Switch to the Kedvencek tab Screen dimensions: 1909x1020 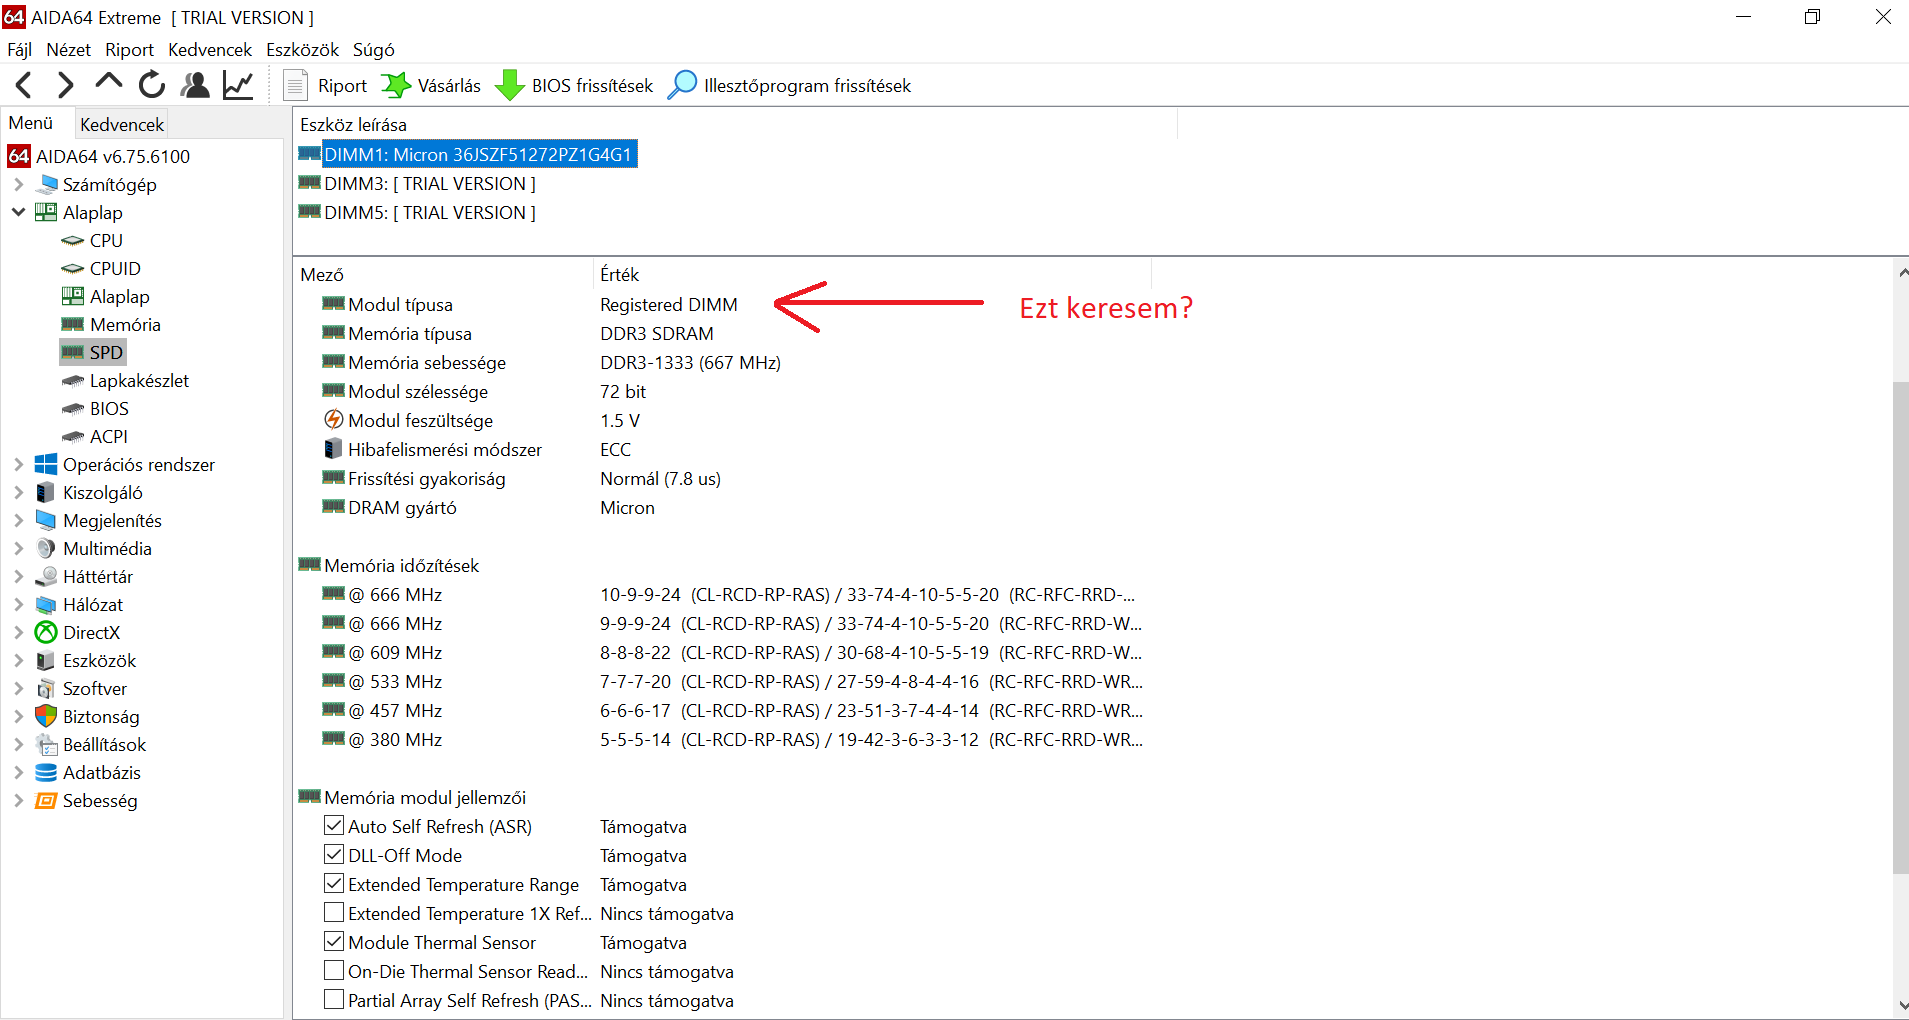coord(122,124)
